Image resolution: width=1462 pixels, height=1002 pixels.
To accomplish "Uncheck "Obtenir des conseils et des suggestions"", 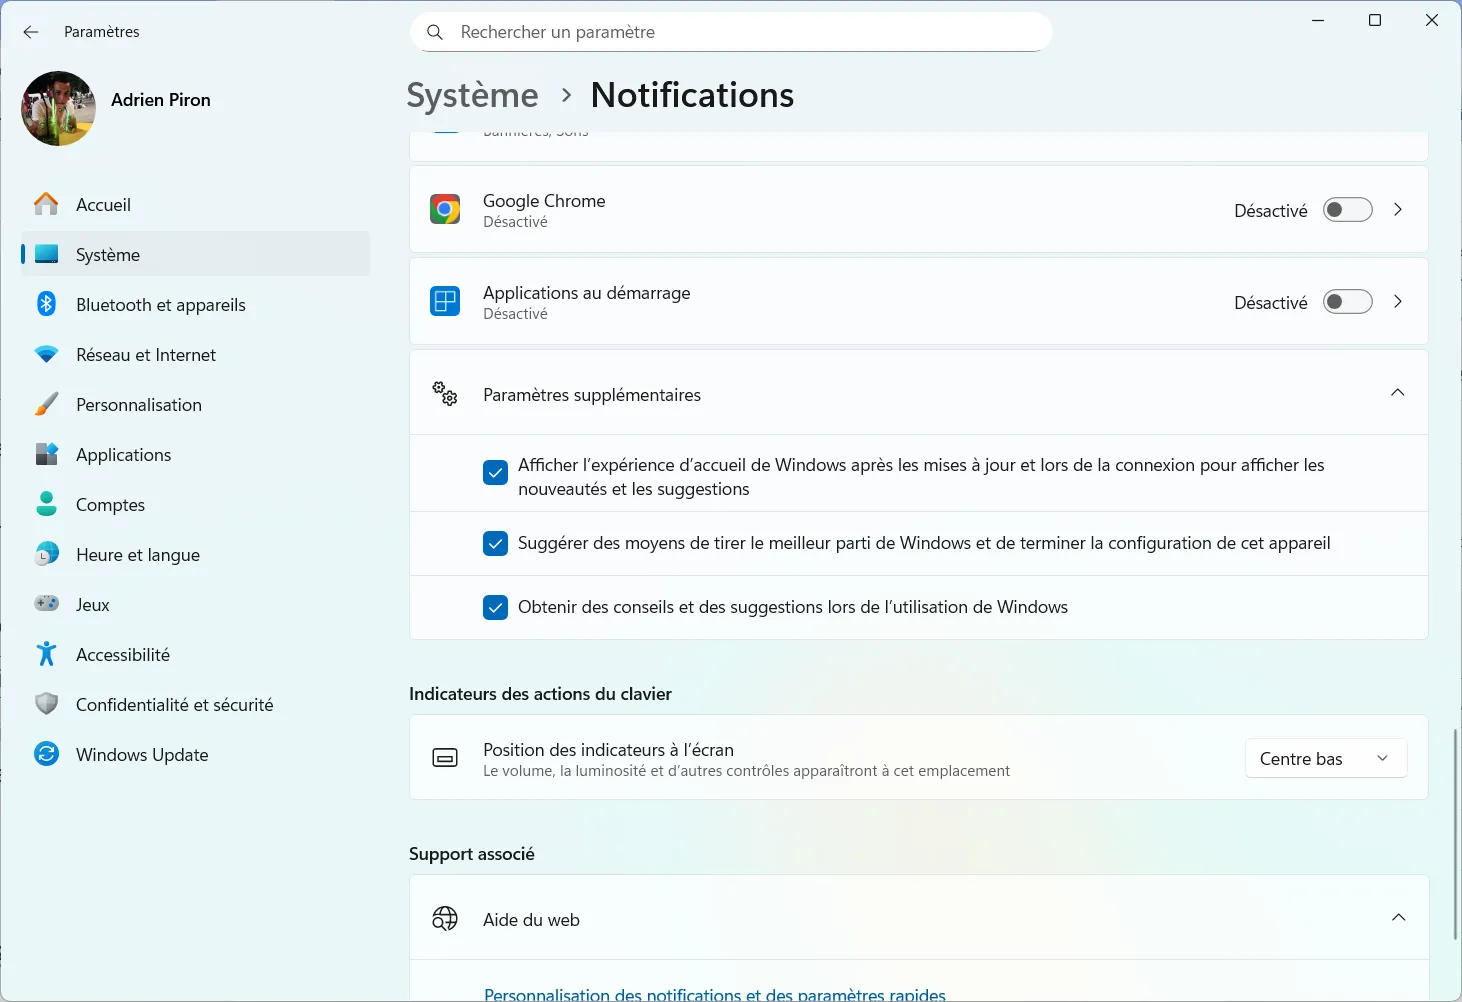I will coord(495,607).
